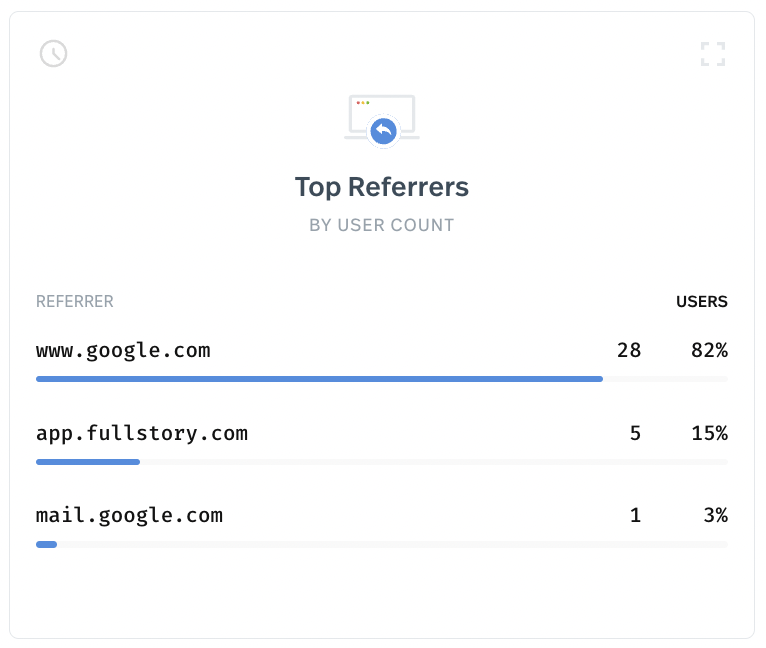Image resolution: width=766 pixels, height=648 pixels.
Task: Click the 15% percentage value
Action: [x=709, y=433]
